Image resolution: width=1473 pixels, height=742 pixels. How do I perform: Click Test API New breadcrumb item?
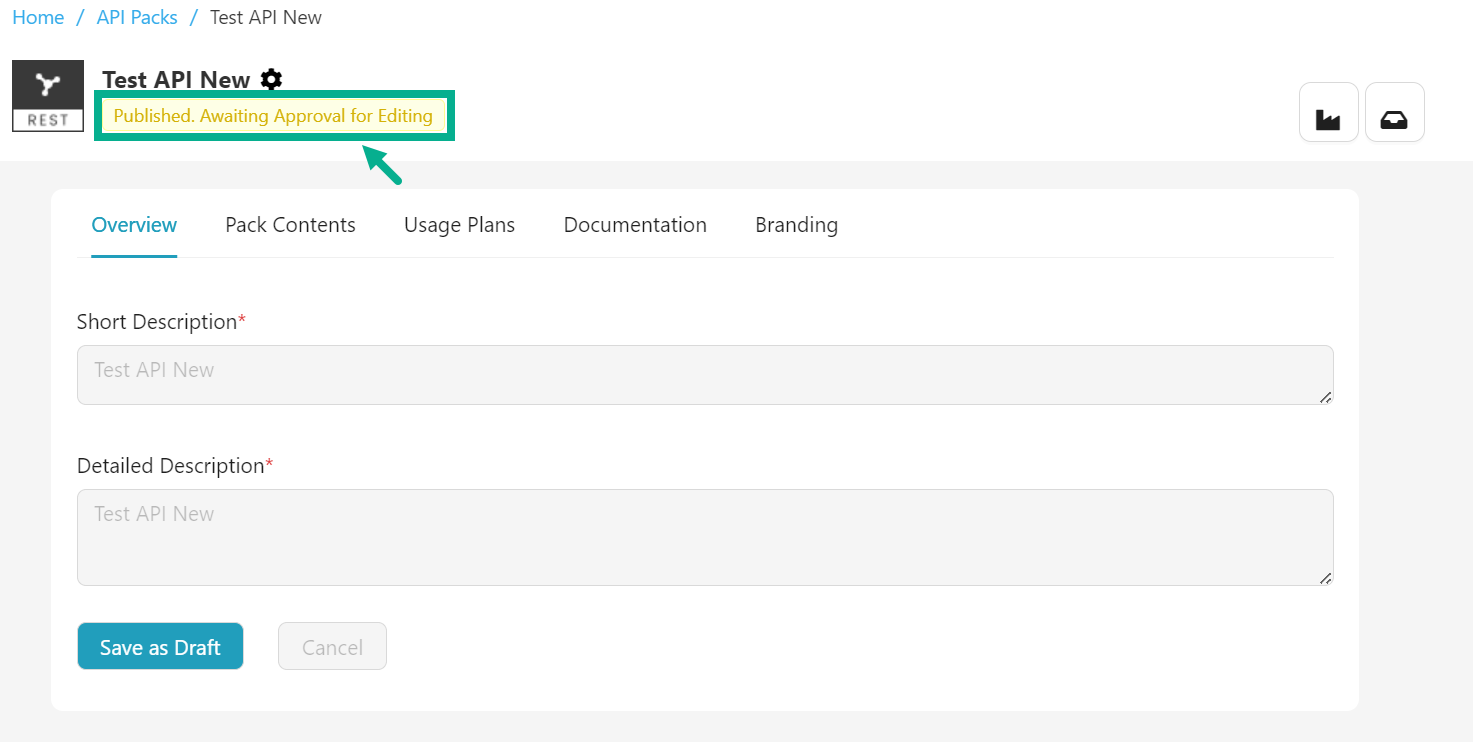(x=266, y=18)
